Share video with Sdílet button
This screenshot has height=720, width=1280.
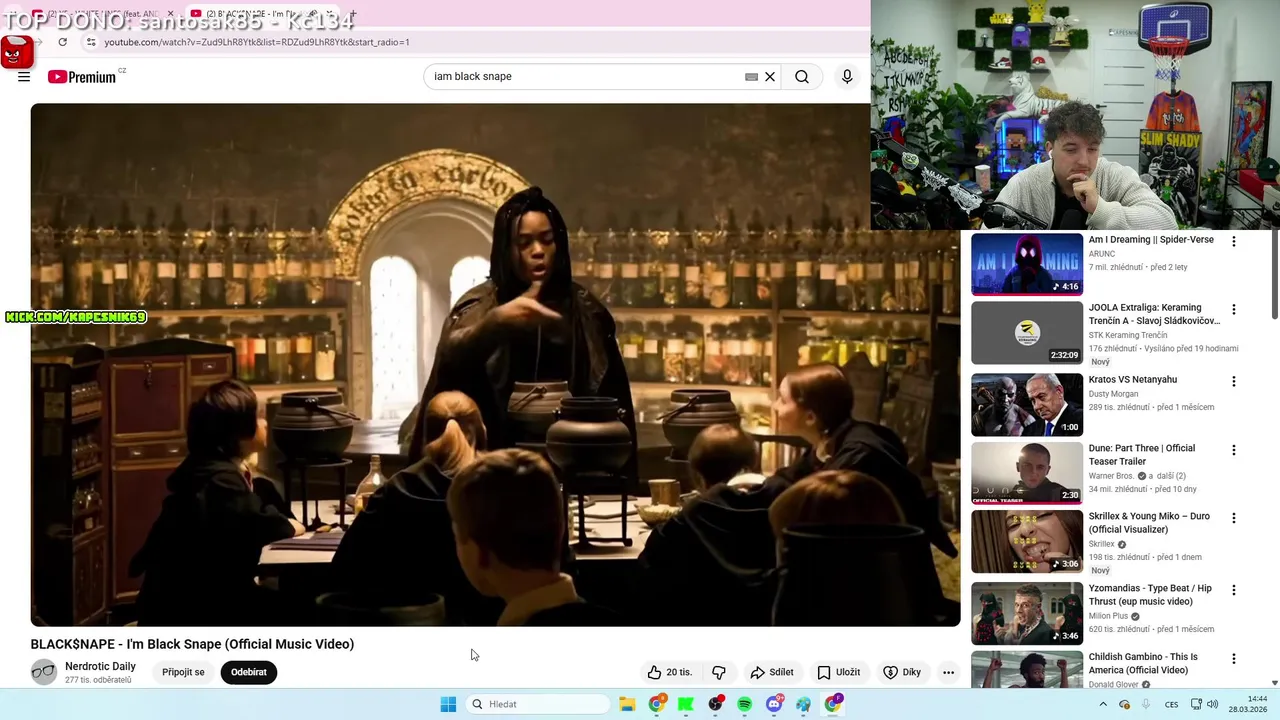click(x=772, y=672)
